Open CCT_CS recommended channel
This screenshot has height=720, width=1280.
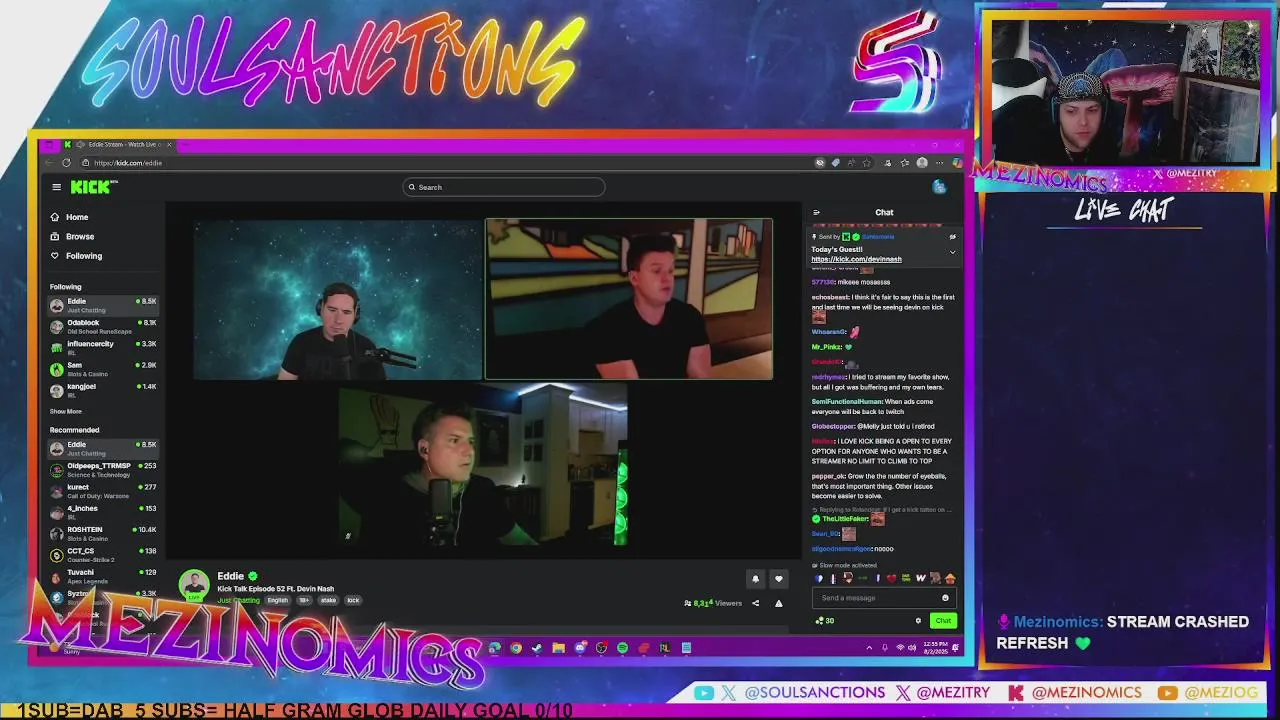[x=104, y=554]
